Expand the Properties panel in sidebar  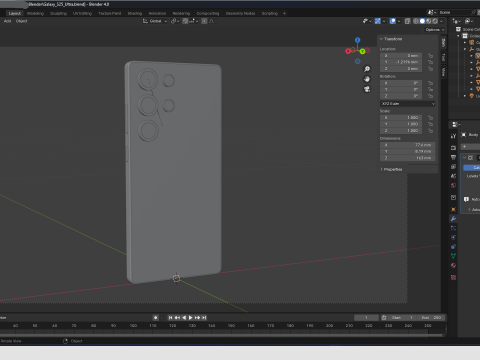(391, 169)
